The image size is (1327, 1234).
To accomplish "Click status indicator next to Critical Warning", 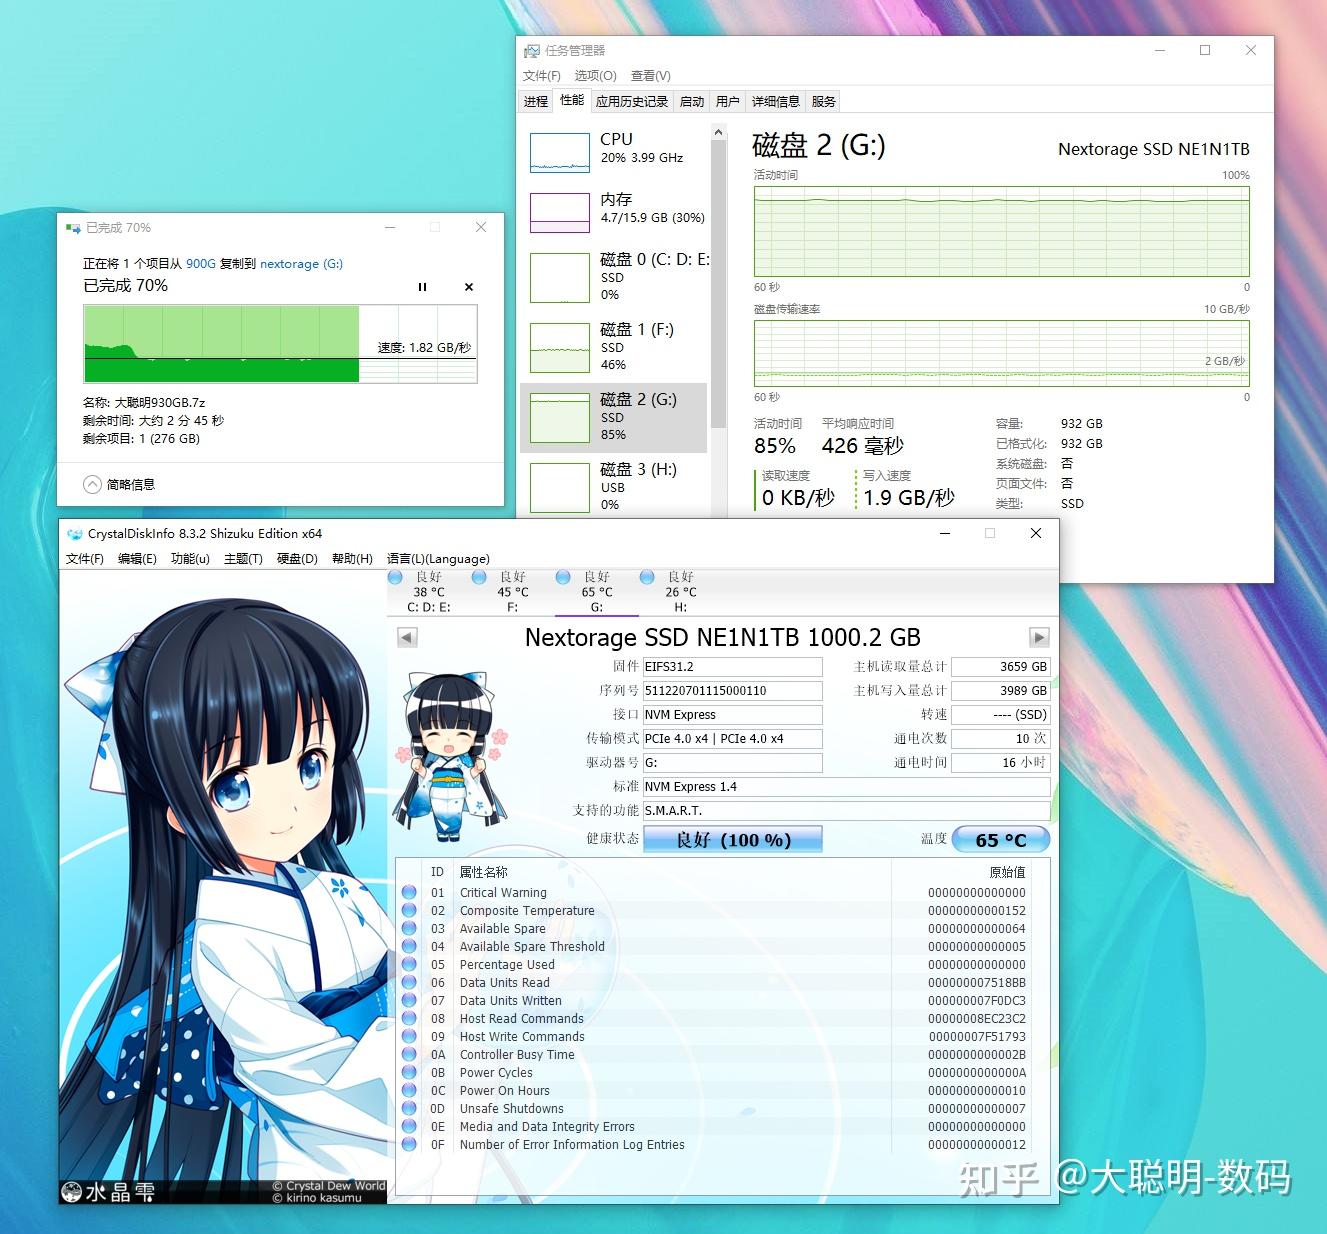I will [409, 892].
